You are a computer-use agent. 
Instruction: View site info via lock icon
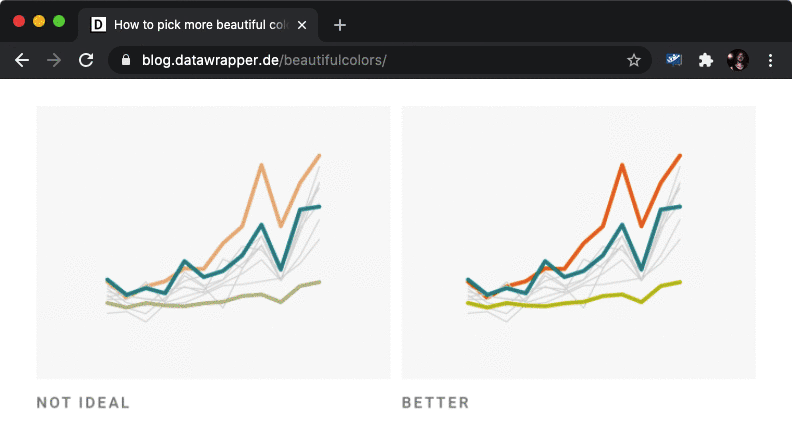pyautogui.click(x=126, y=60)
